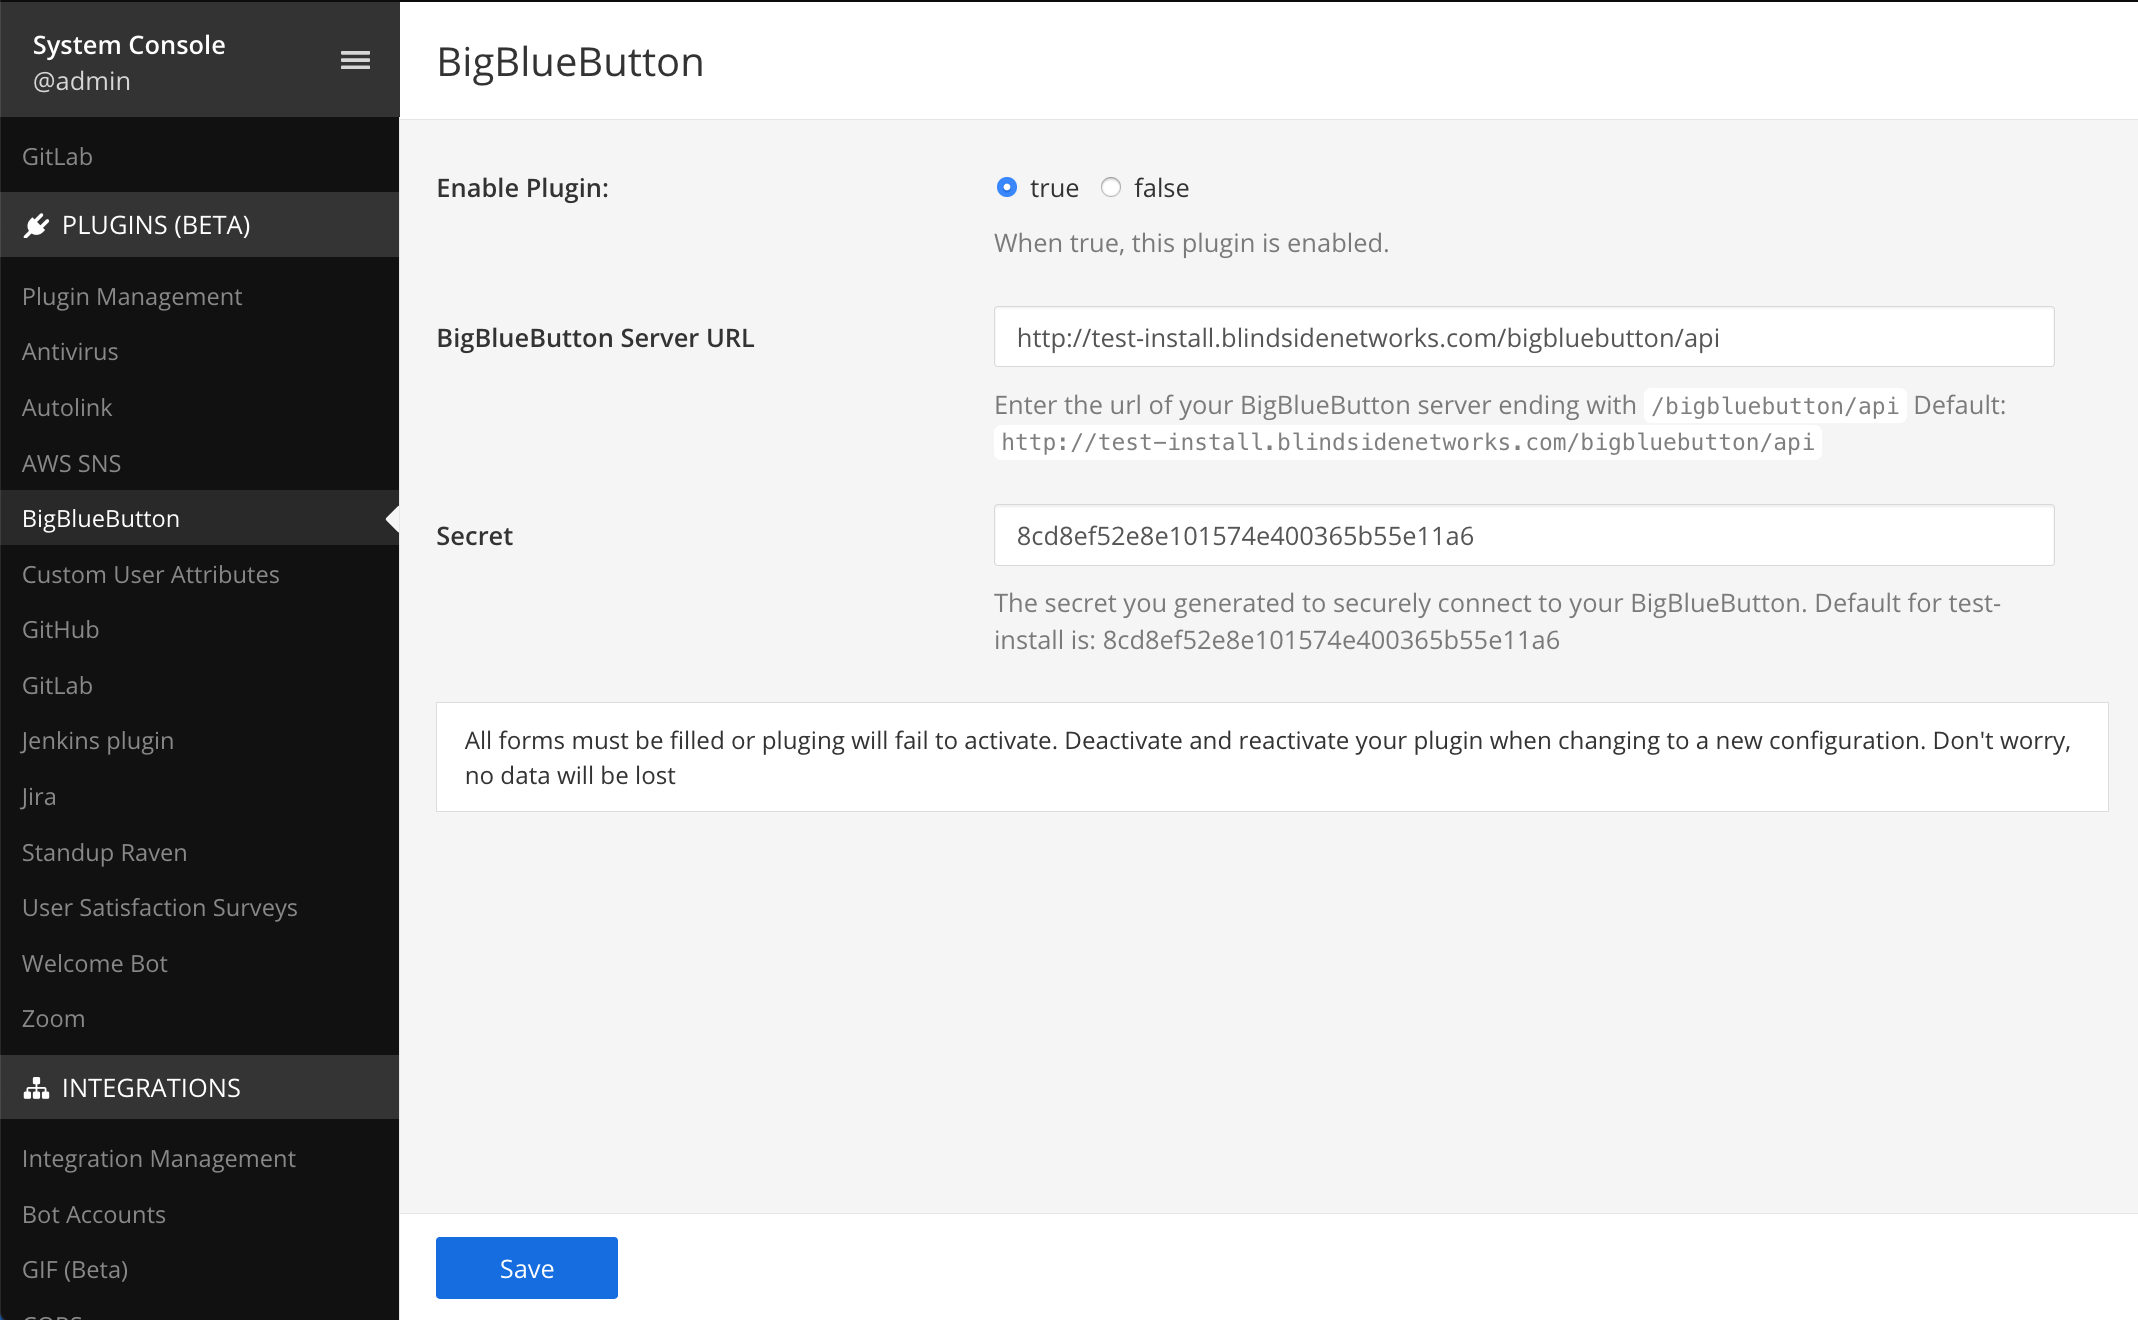Select AWS SNS in the sidebar
Image resolution: width=2138 pixels, height=1320 pixels.
pyautogui.click(x=71, y=463)
